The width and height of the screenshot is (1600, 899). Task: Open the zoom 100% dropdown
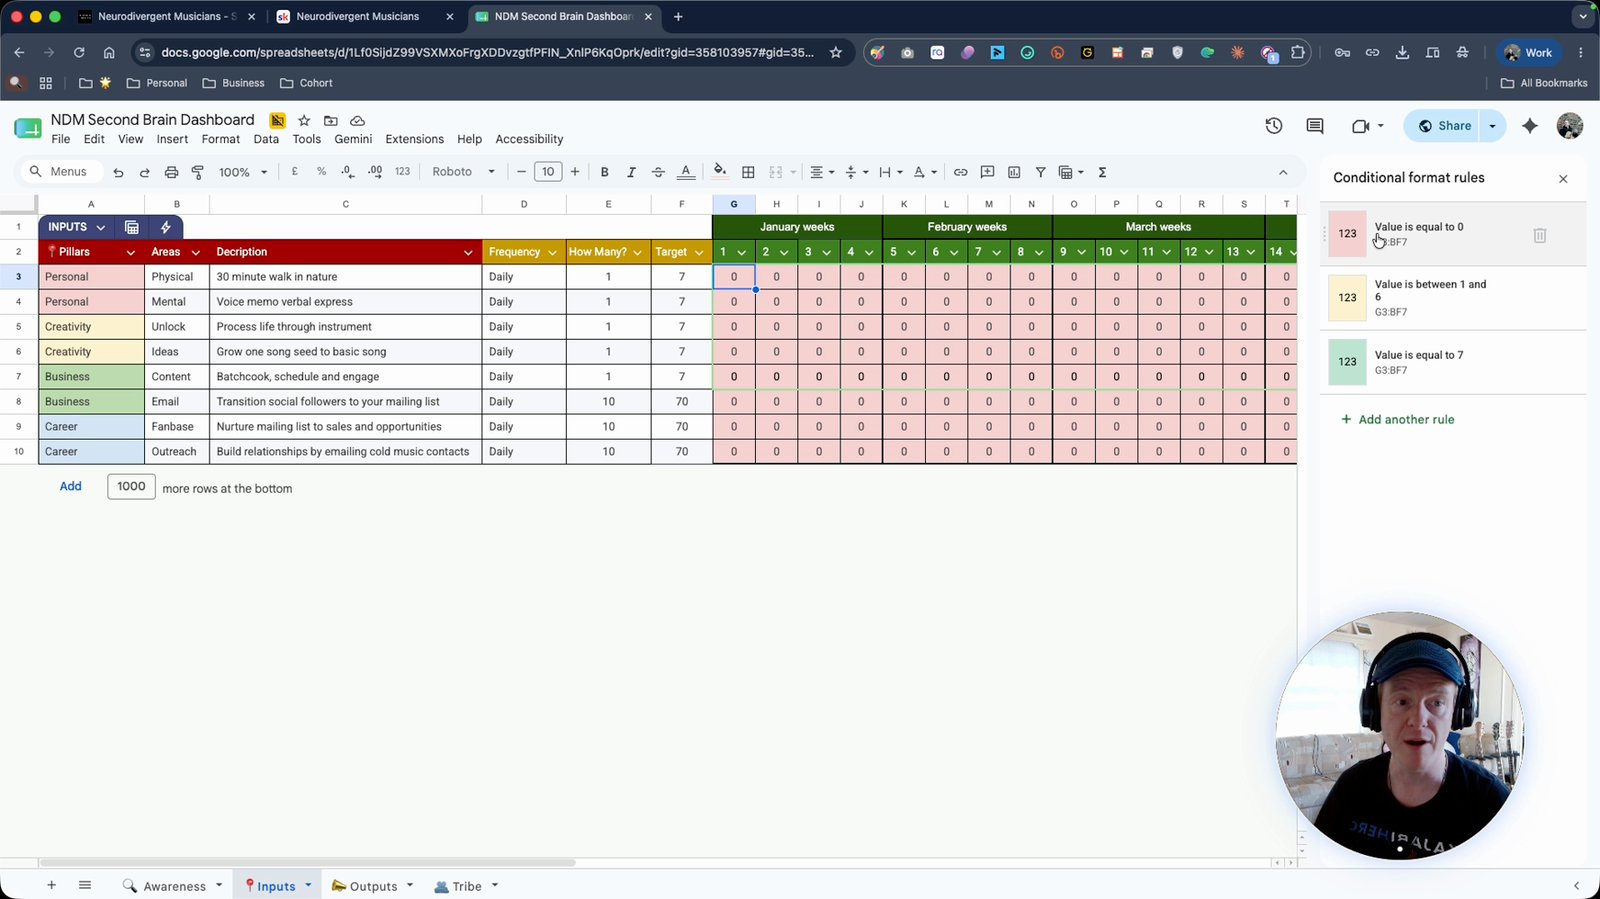(x=243, y=172)
